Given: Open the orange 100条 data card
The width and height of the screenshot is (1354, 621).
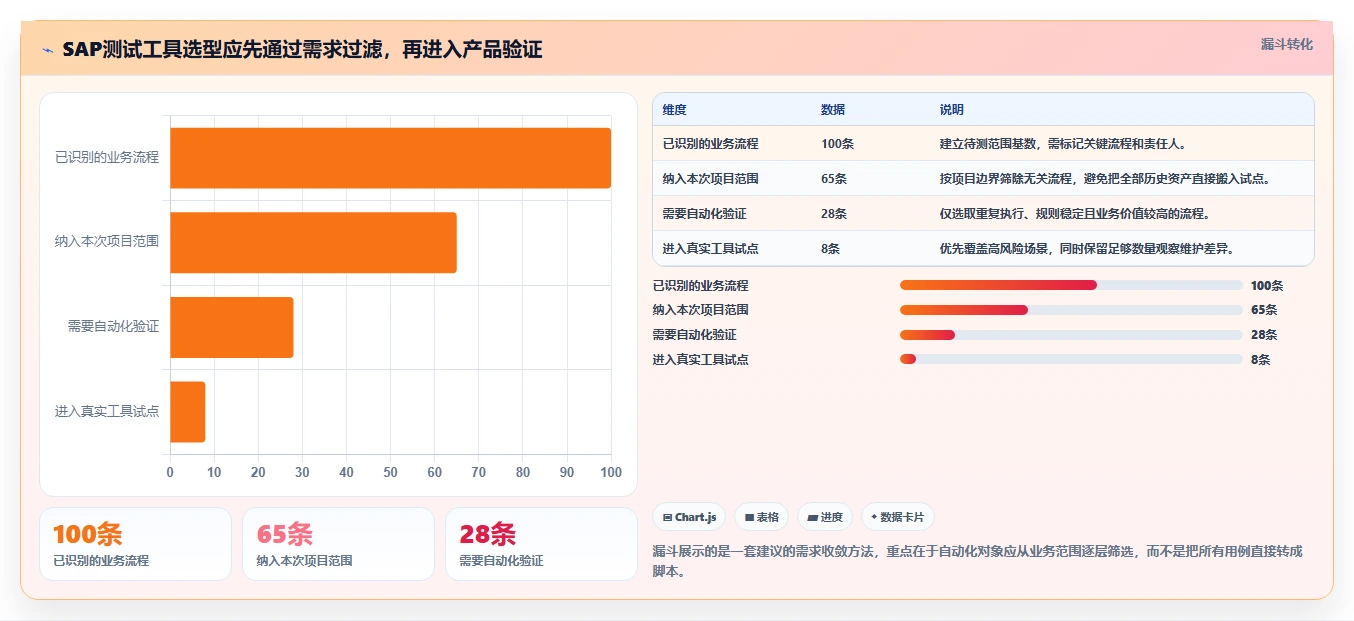Looking at the screenshot, I should (135, 544).
